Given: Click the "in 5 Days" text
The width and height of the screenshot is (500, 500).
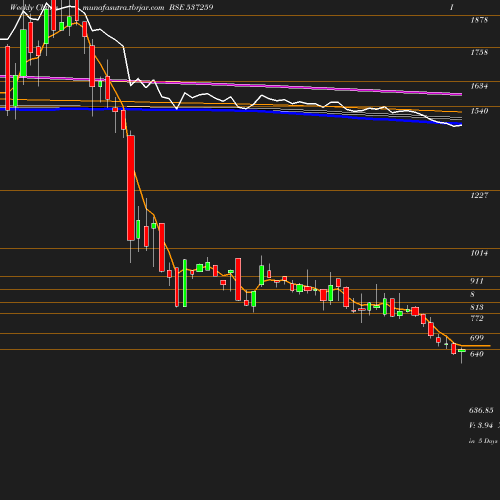Looking at the screenshot, I should click(x=483, y=441).
